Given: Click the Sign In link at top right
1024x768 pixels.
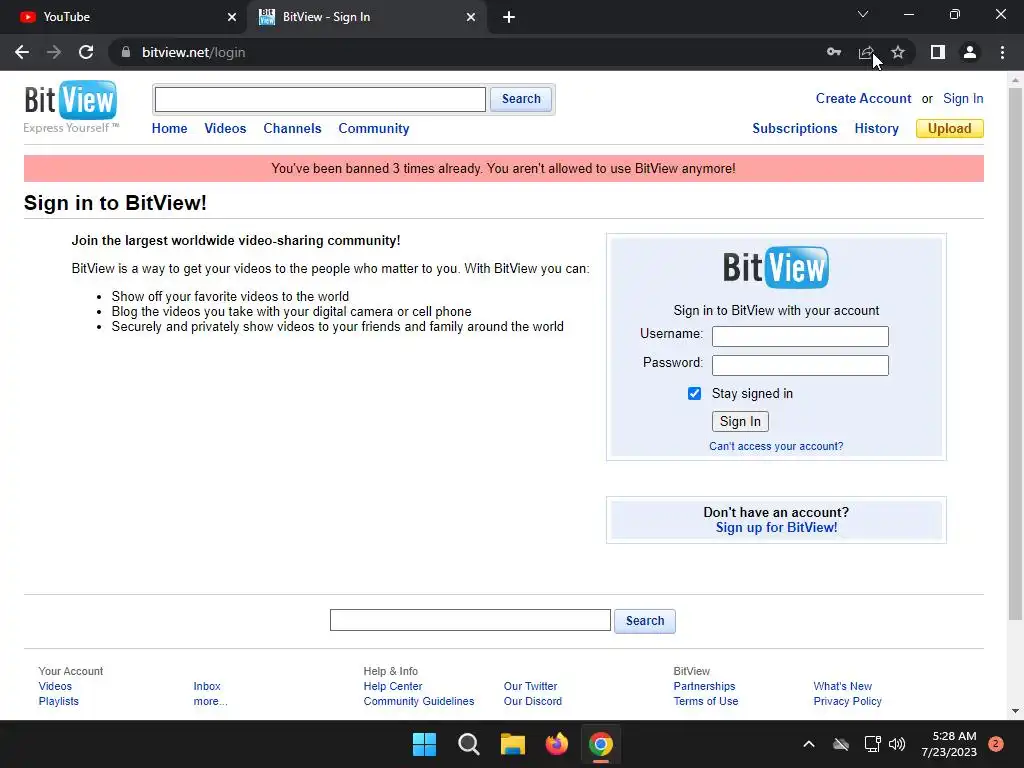Looking at the screenshot, I should (x=963, y=99).
